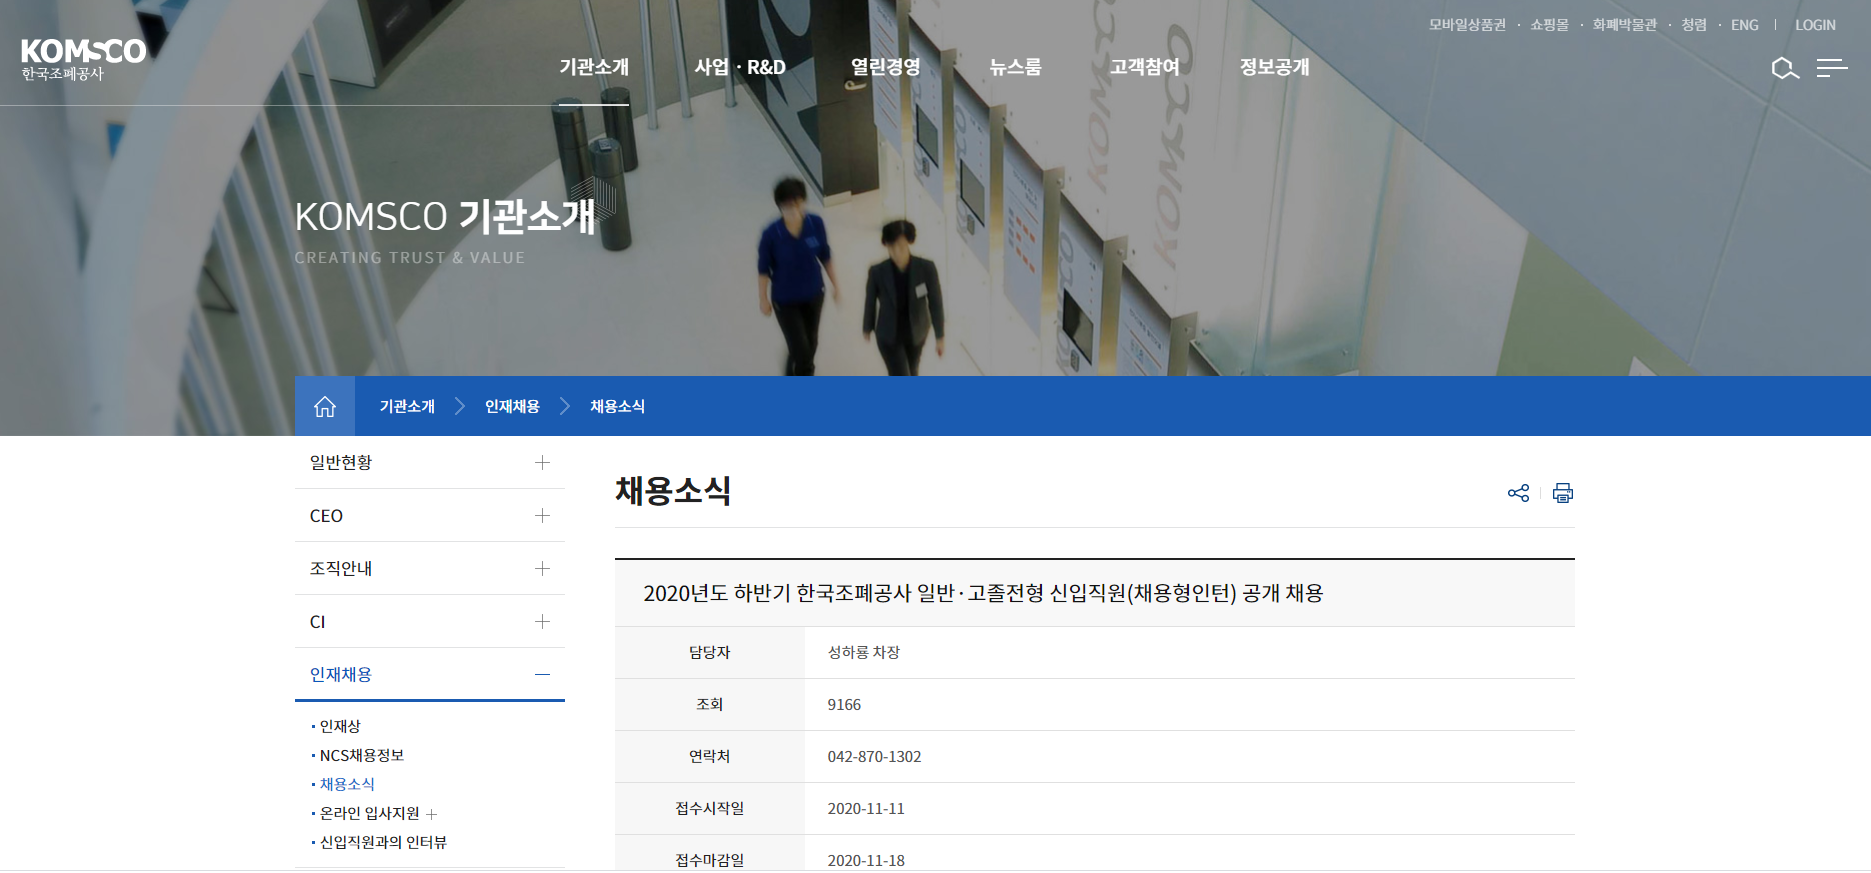This screenshot has width=1871, height=873.
Task: Click the deadline date 2020-11-18
Action: click(x=866, y=860)
